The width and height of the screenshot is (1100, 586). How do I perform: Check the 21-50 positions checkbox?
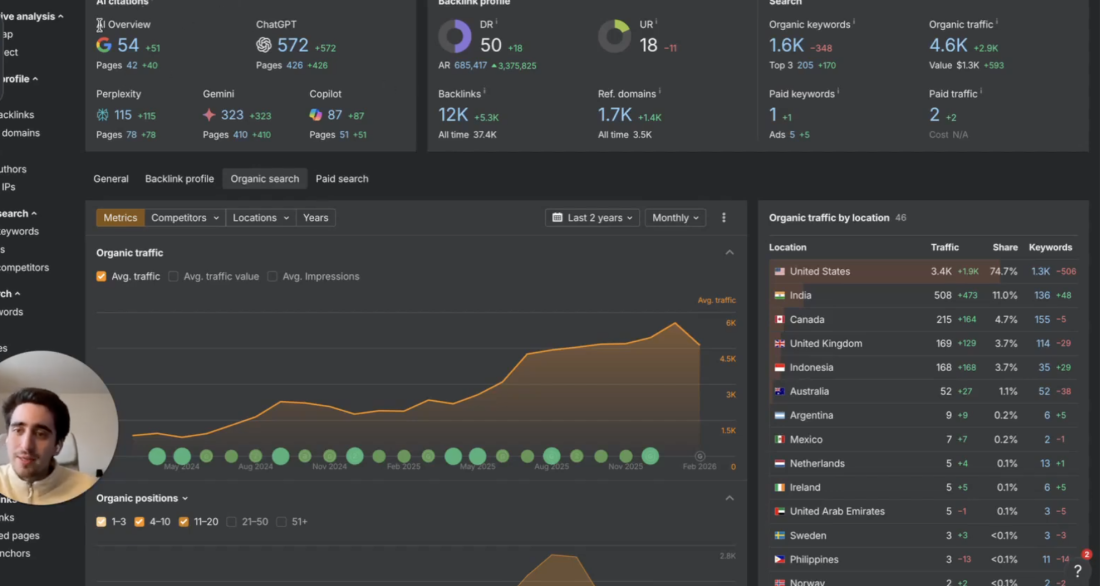(232, 522)
